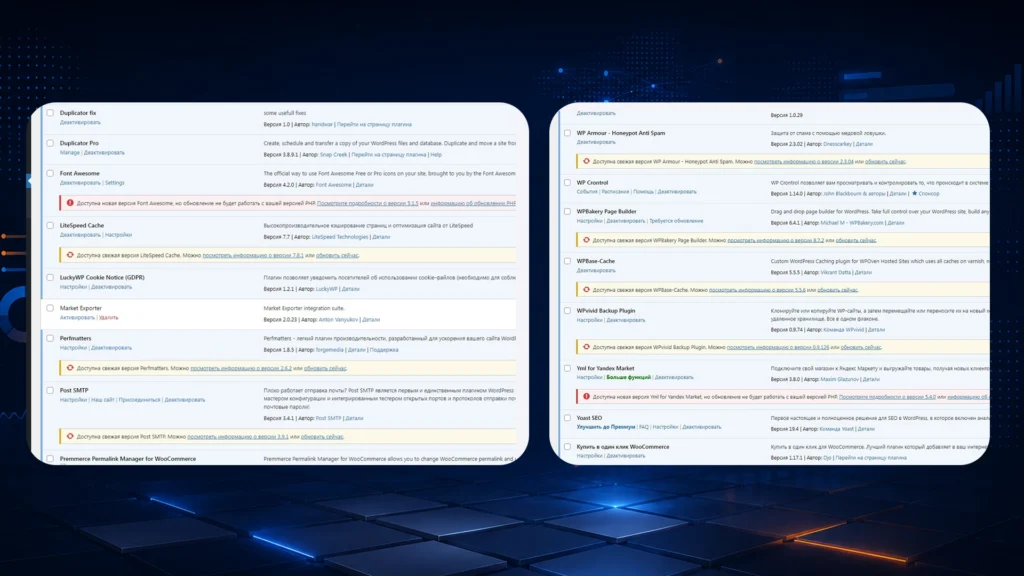
Task: Open Помощь link under WP Crontrol
Action: 643,192
